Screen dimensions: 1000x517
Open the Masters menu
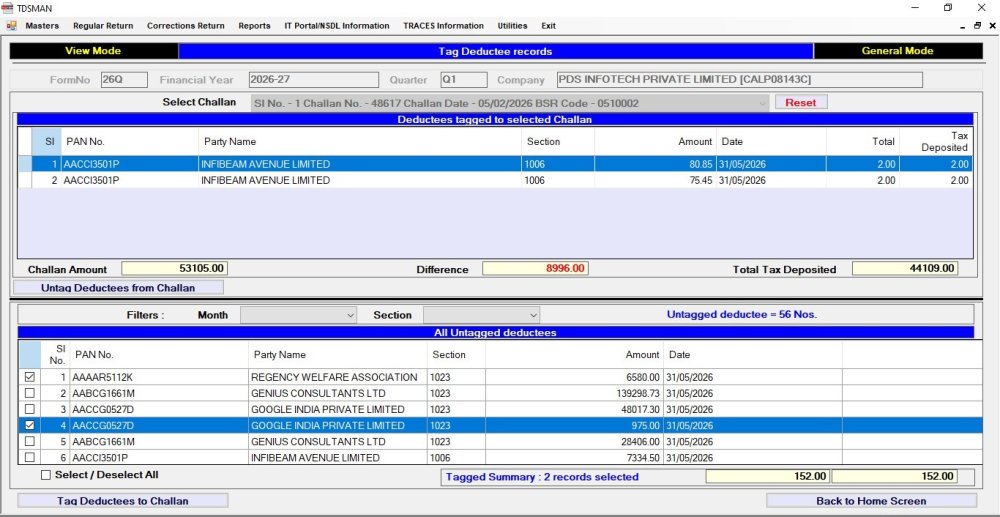(x=42, y=26)
